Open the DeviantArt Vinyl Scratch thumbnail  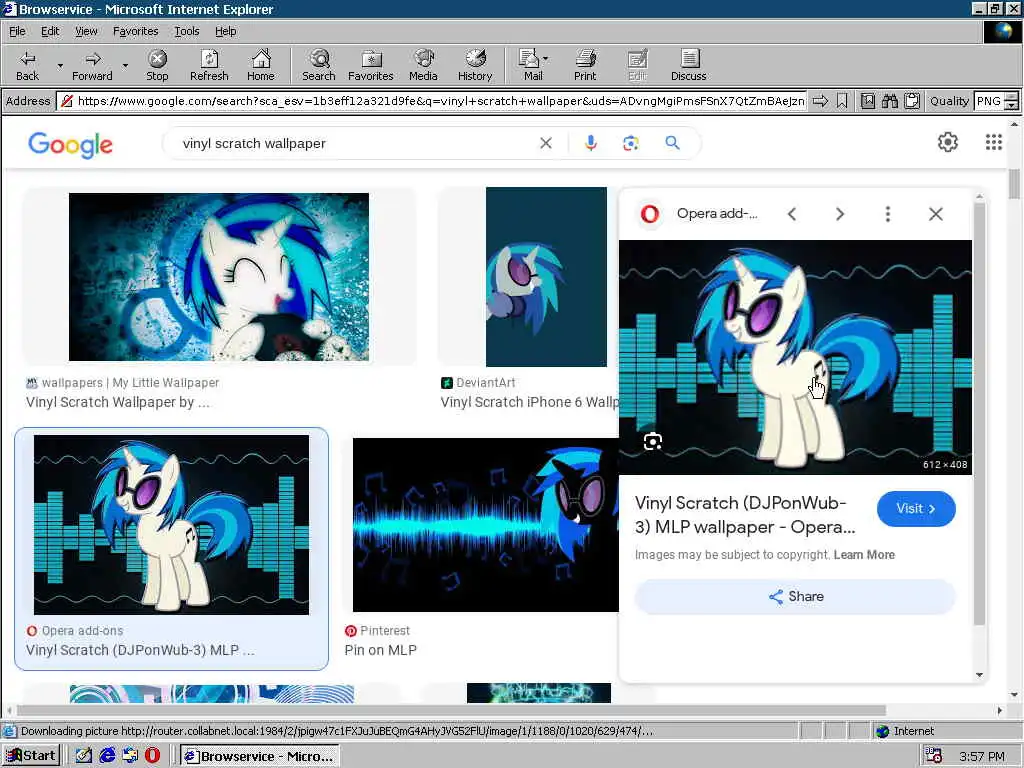[x=546, y=277]
